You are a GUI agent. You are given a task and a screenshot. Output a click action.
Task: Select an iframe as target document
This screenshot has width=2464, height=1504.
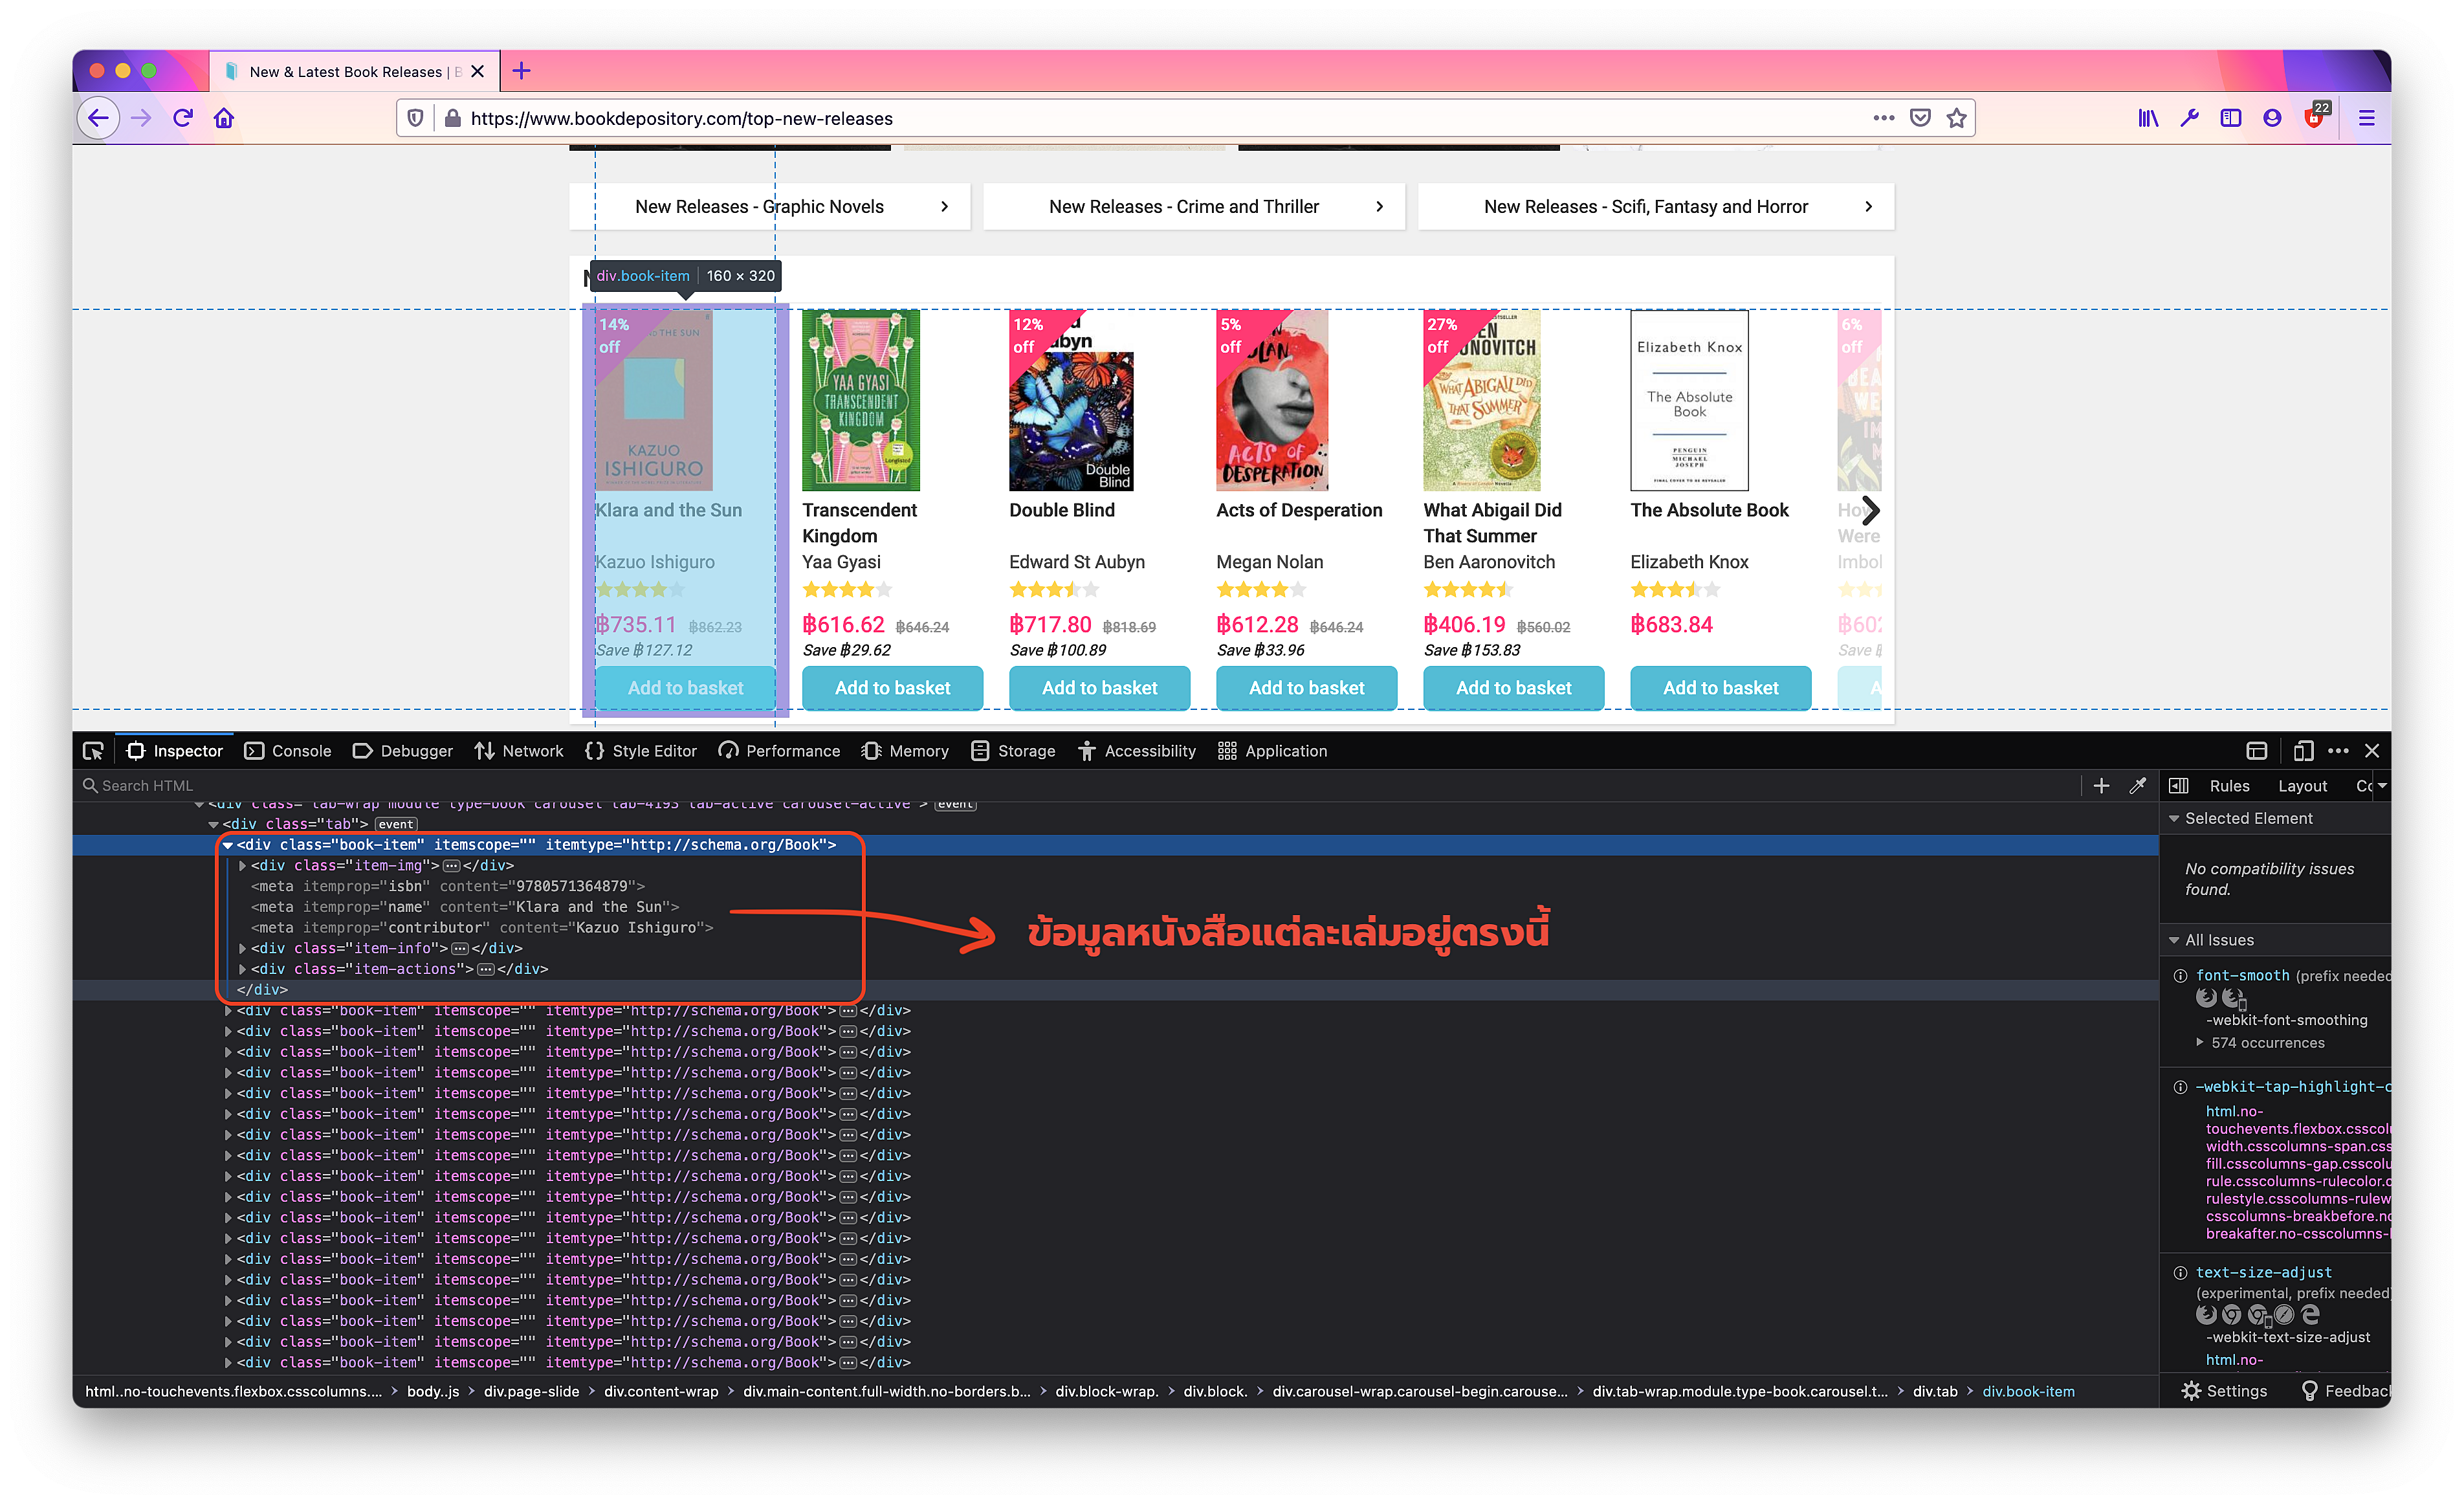(2257, 751)
